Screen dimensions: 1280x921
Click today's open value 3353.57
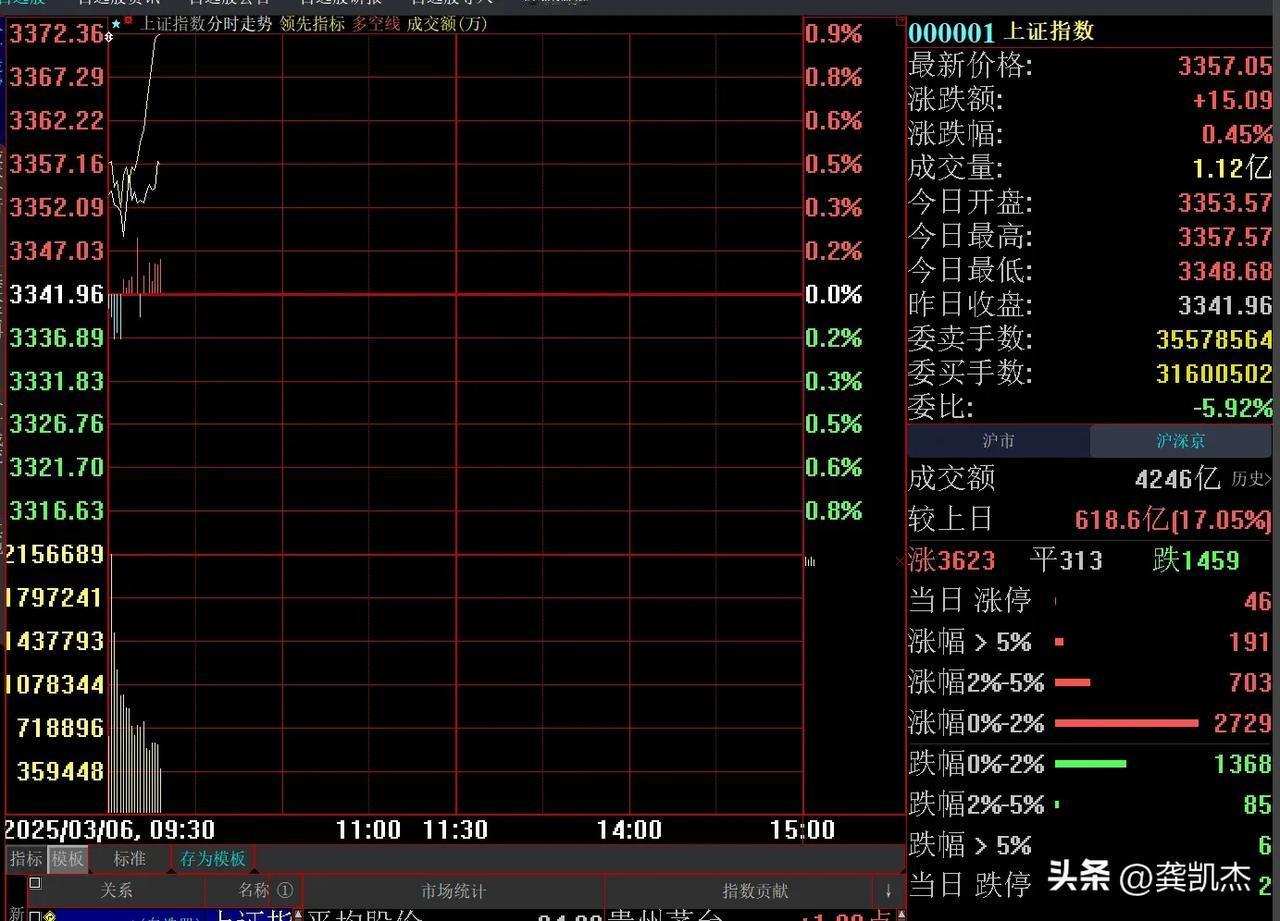[x=1225, y=203]
